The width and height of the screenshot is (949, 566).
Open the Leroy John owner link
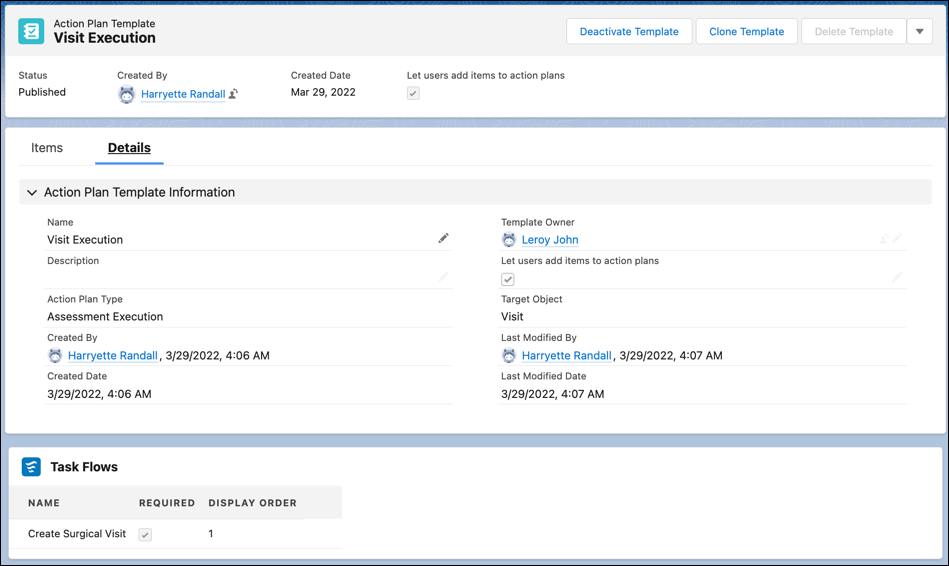click(x=550, y=240)
